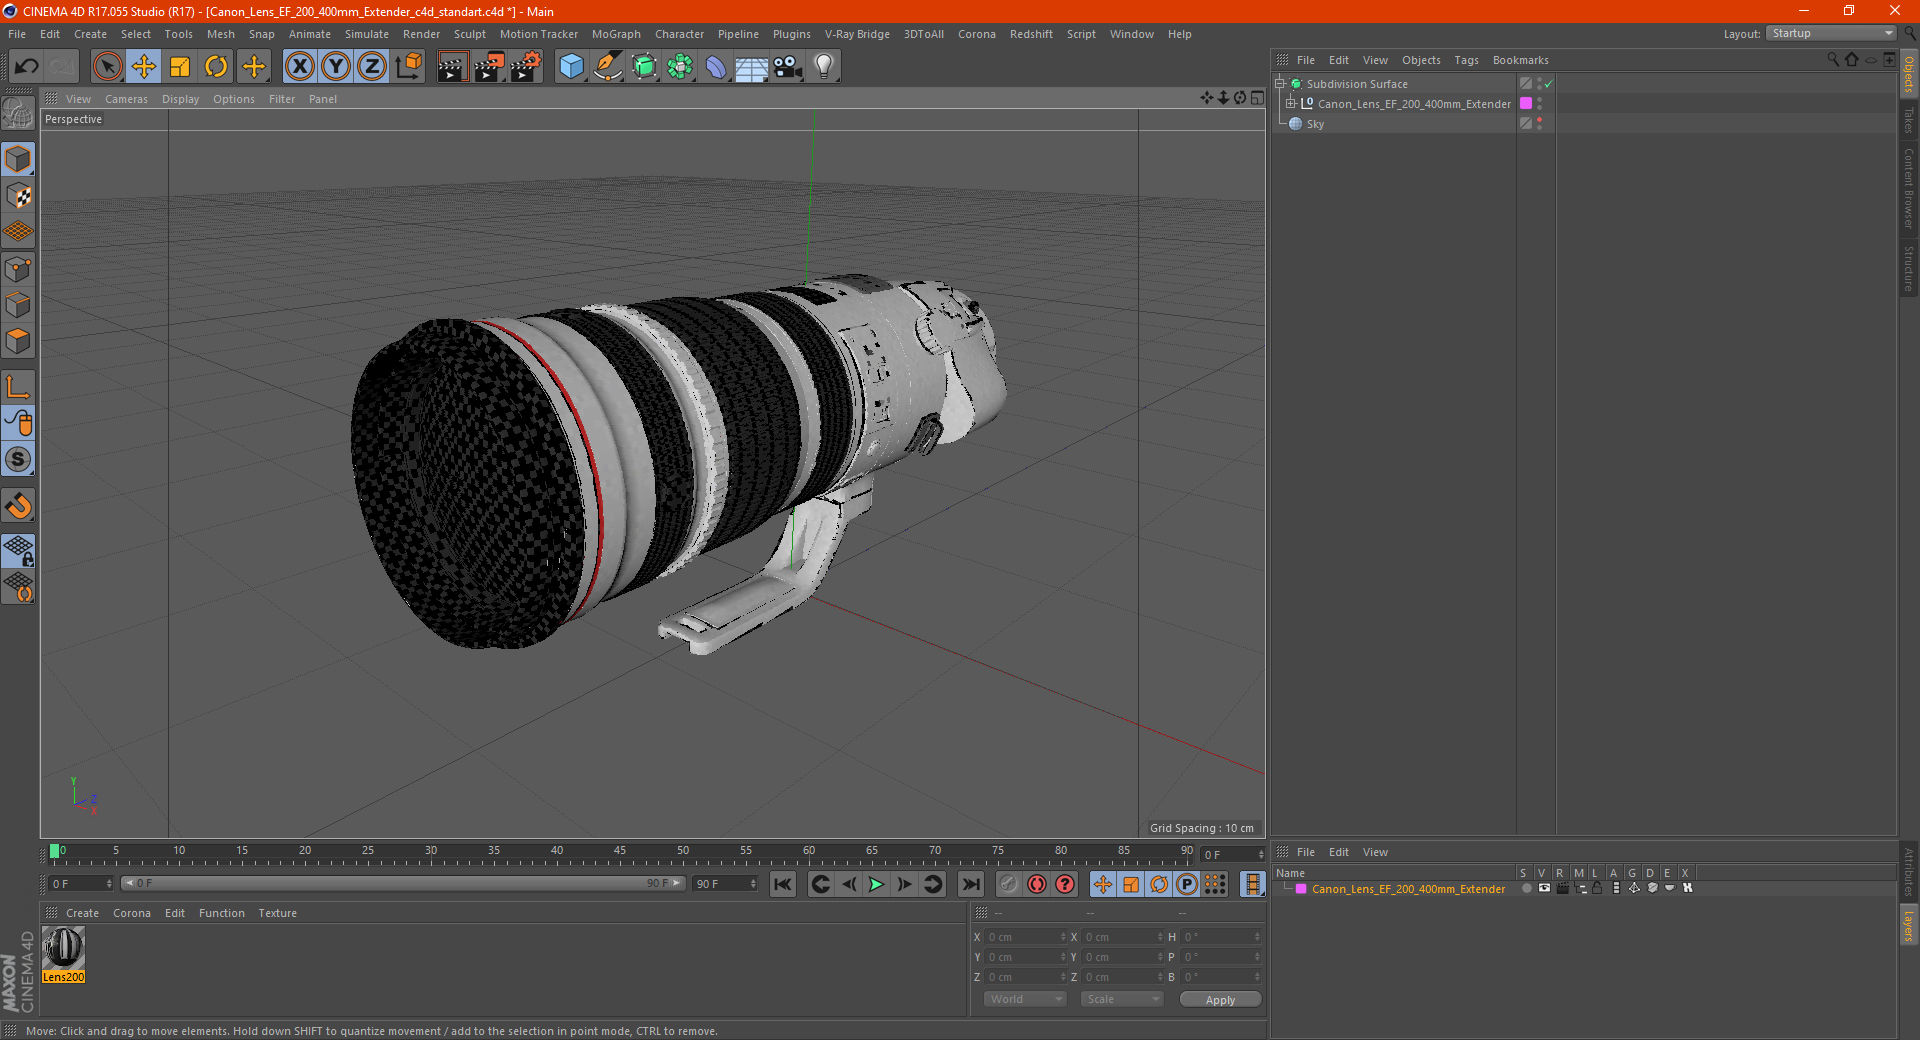This screenshot has width=1920, height=1040.
Task: Toggle Z axis lock
Action: pos(372,67)
